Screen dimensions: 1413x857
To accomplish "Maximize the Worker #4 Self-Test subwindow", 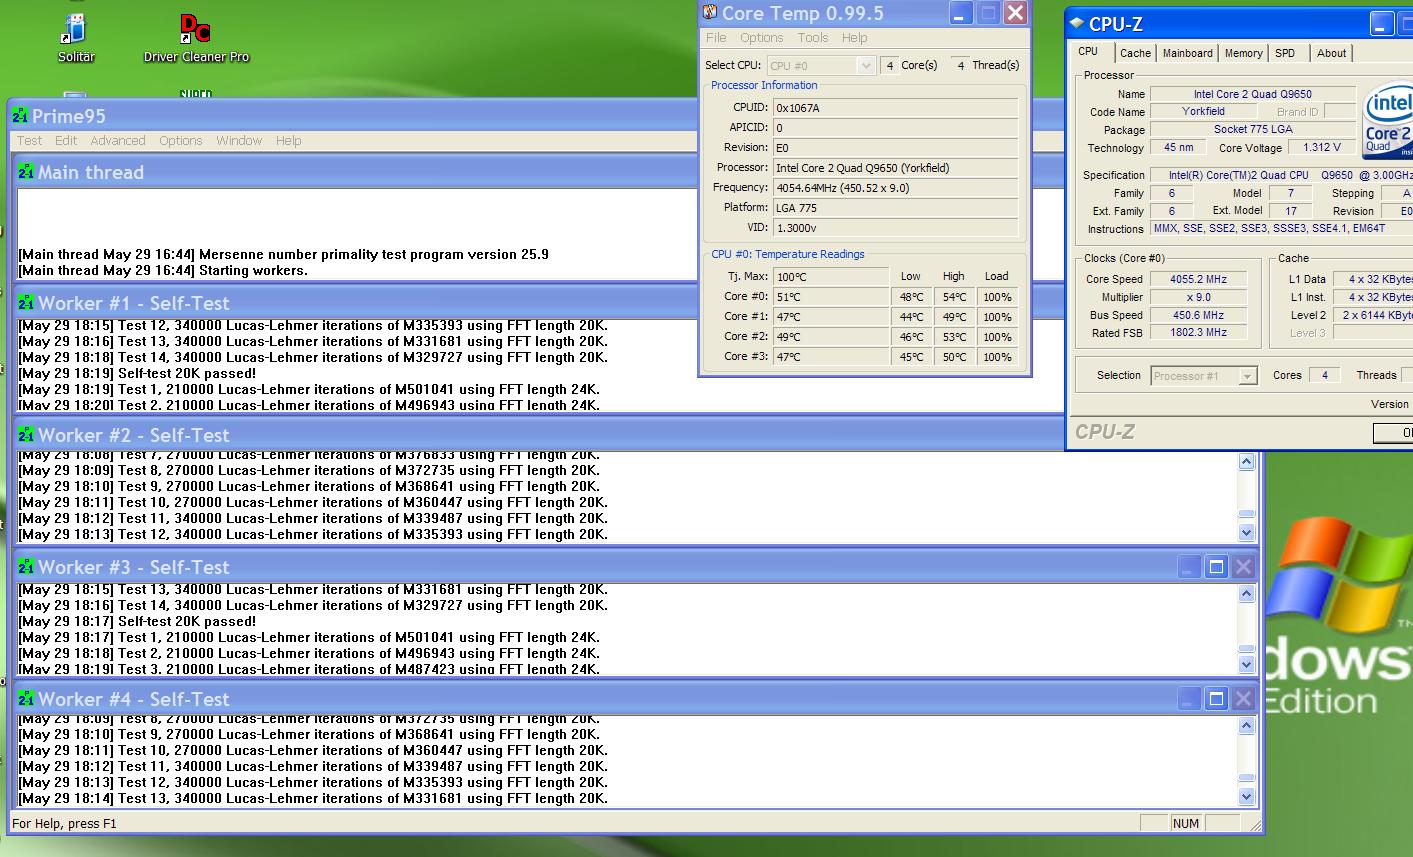I will (1216, 699).
